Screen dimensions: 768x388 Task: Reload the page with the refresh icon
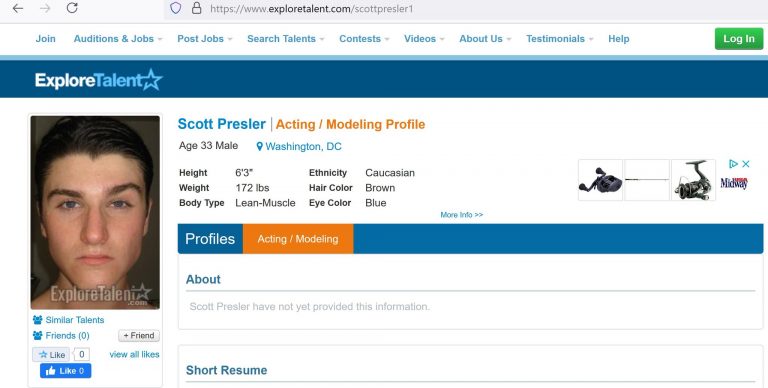tap(72, 8)
